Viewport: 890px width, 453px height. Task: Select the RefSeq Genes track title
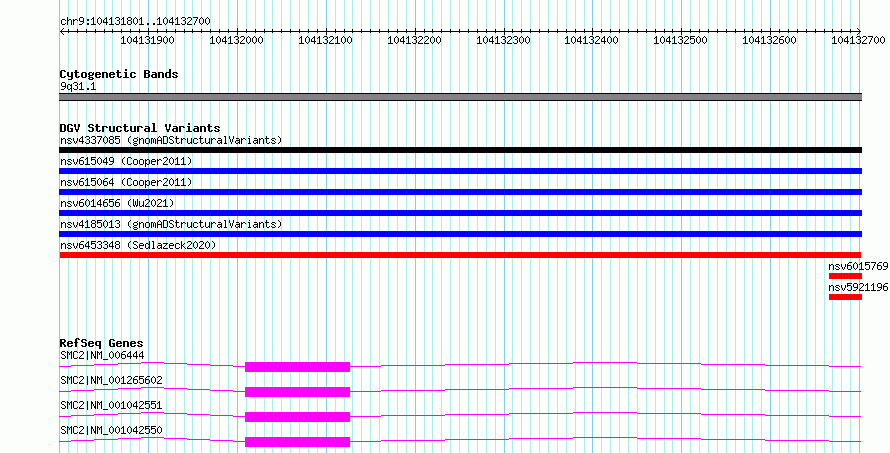pyautogui.click(x=101, y=343)
